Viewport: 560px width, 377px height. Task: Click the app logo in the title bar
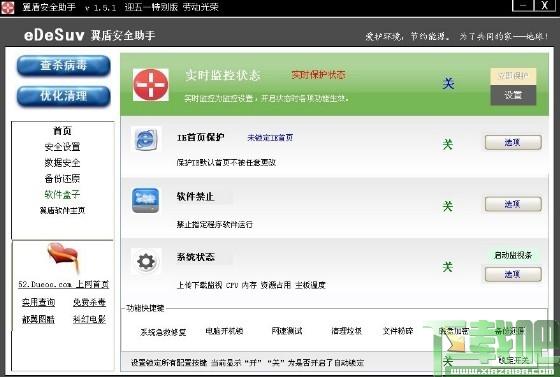tap(7, 7)
